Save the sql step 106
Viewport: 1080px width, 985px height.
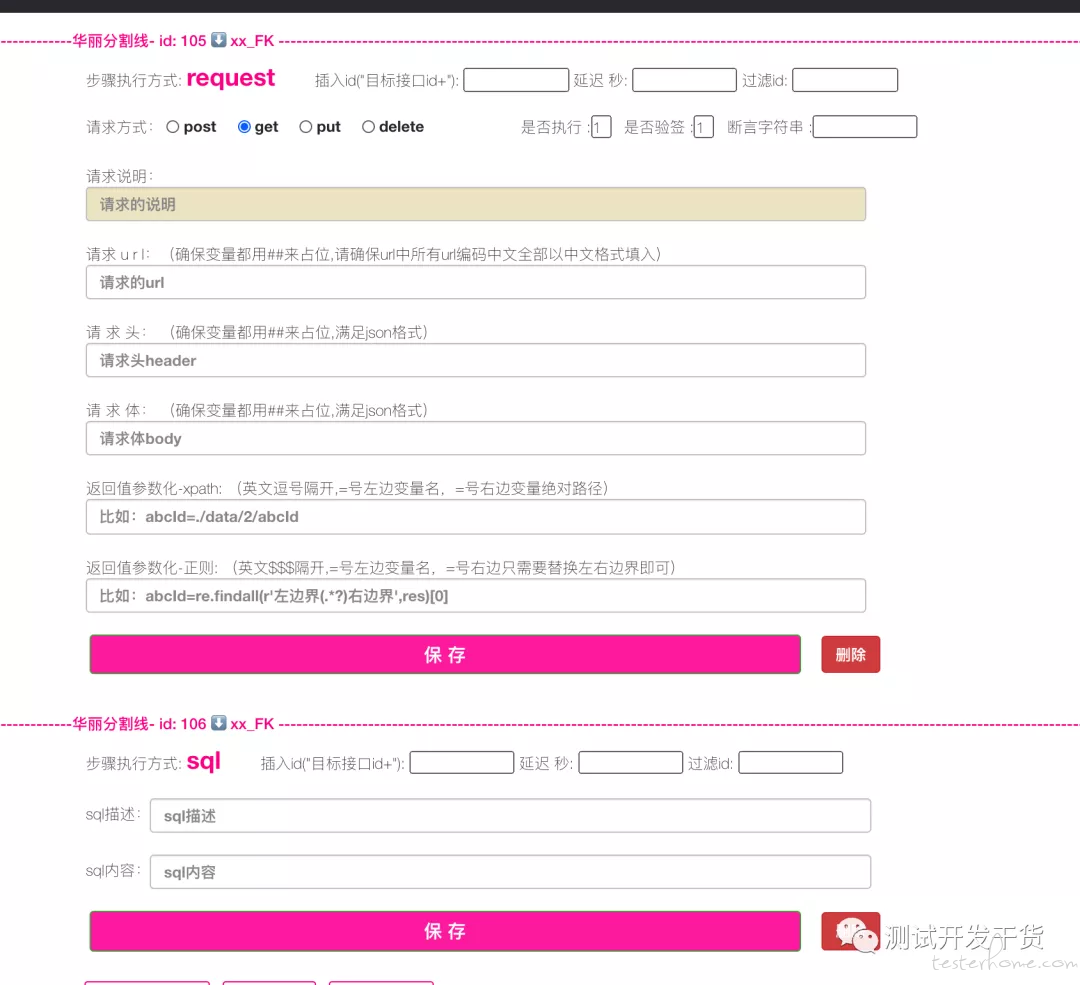tap(445, 931)
